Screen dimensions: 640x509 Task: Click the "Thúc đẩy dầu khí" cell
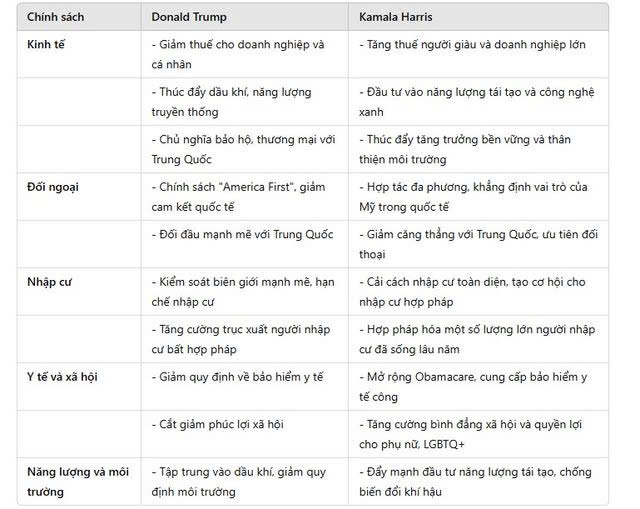[x=231, y=102]
